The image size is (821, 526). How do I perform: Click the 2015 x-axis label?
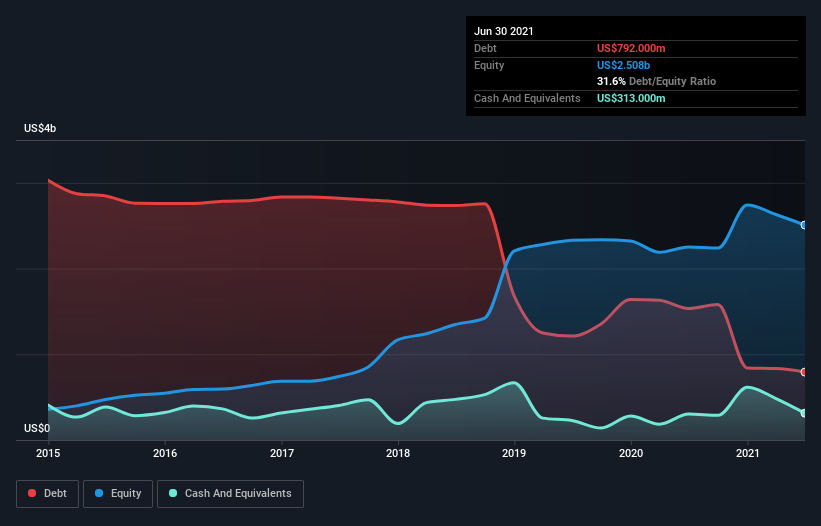tap(48, 453)
